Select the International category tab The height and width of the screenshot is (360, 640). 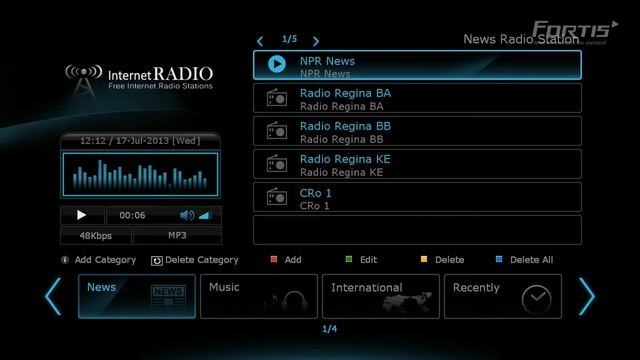point(381,296)
